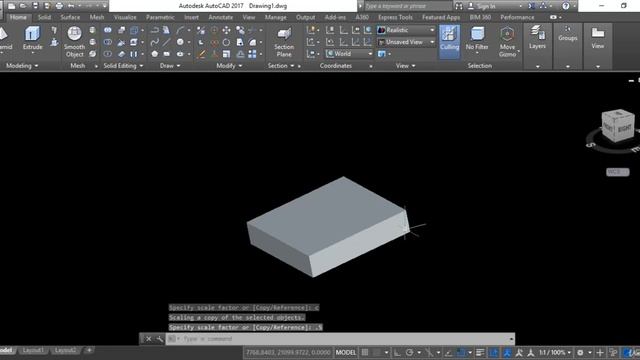Add a new layout with plus button

(89, 350)
